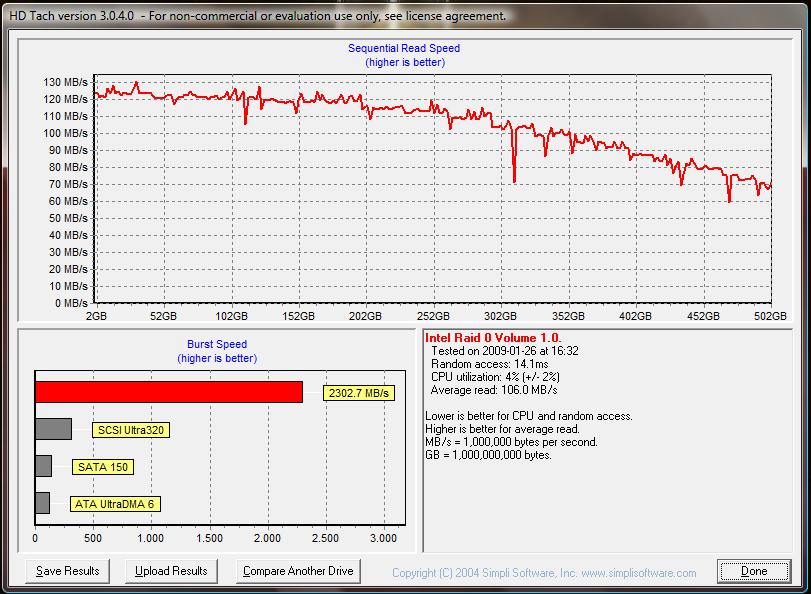Click the 2302.7 MB/s value label

click(x=359, y=394)
